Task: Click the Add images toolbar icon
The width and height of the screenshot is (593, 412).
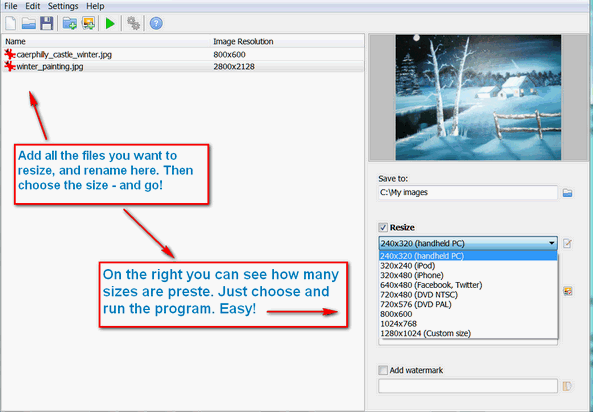Action: (88, 23)
